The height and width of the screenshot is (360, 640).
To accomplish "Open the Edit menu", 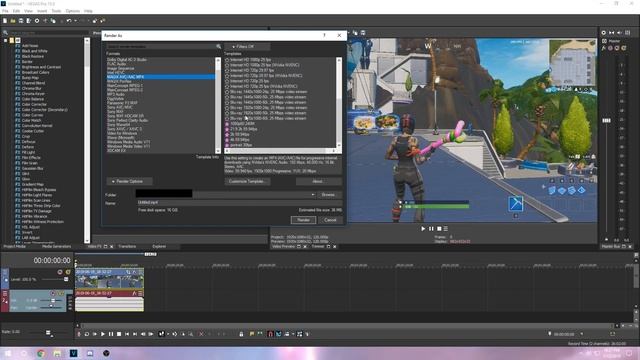I will (16, 11).
